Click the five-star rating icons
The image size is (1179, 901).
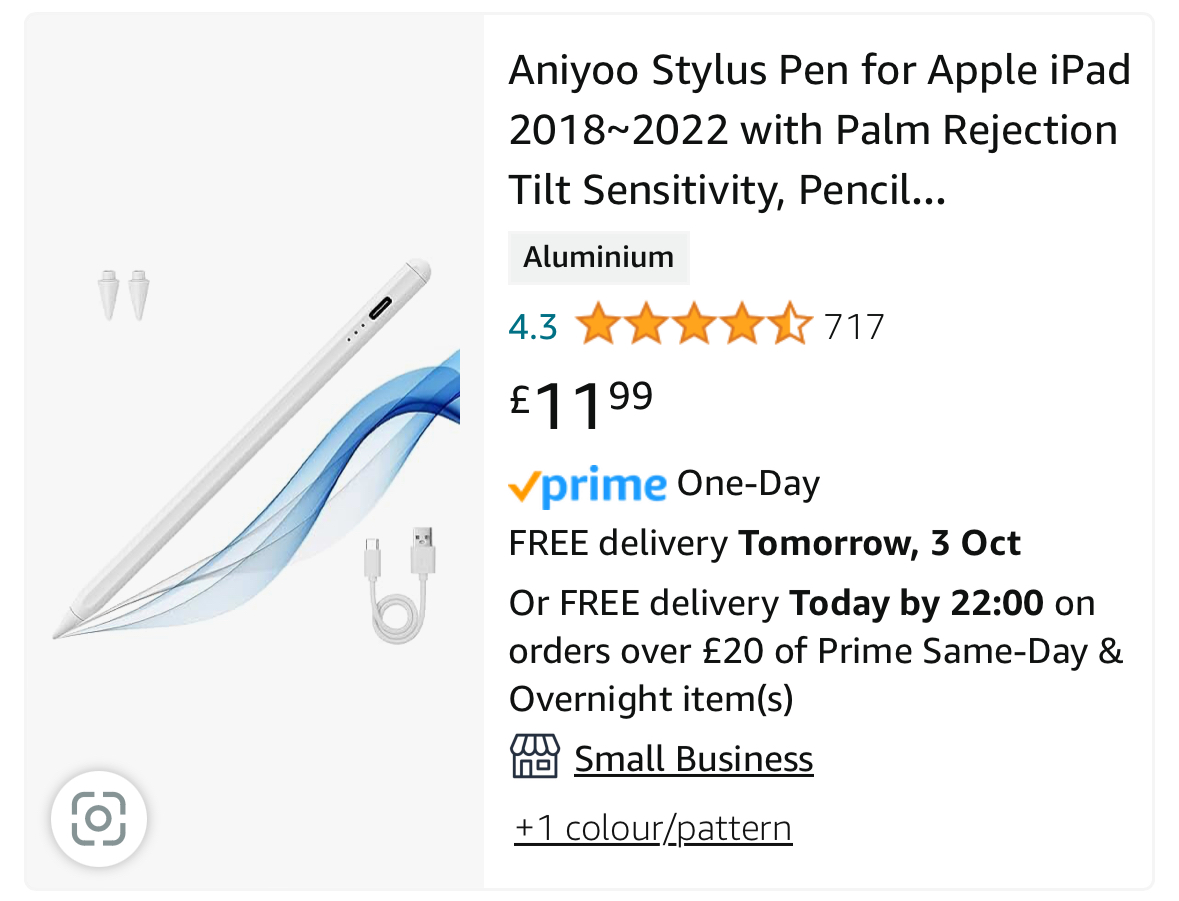(694, 324)
